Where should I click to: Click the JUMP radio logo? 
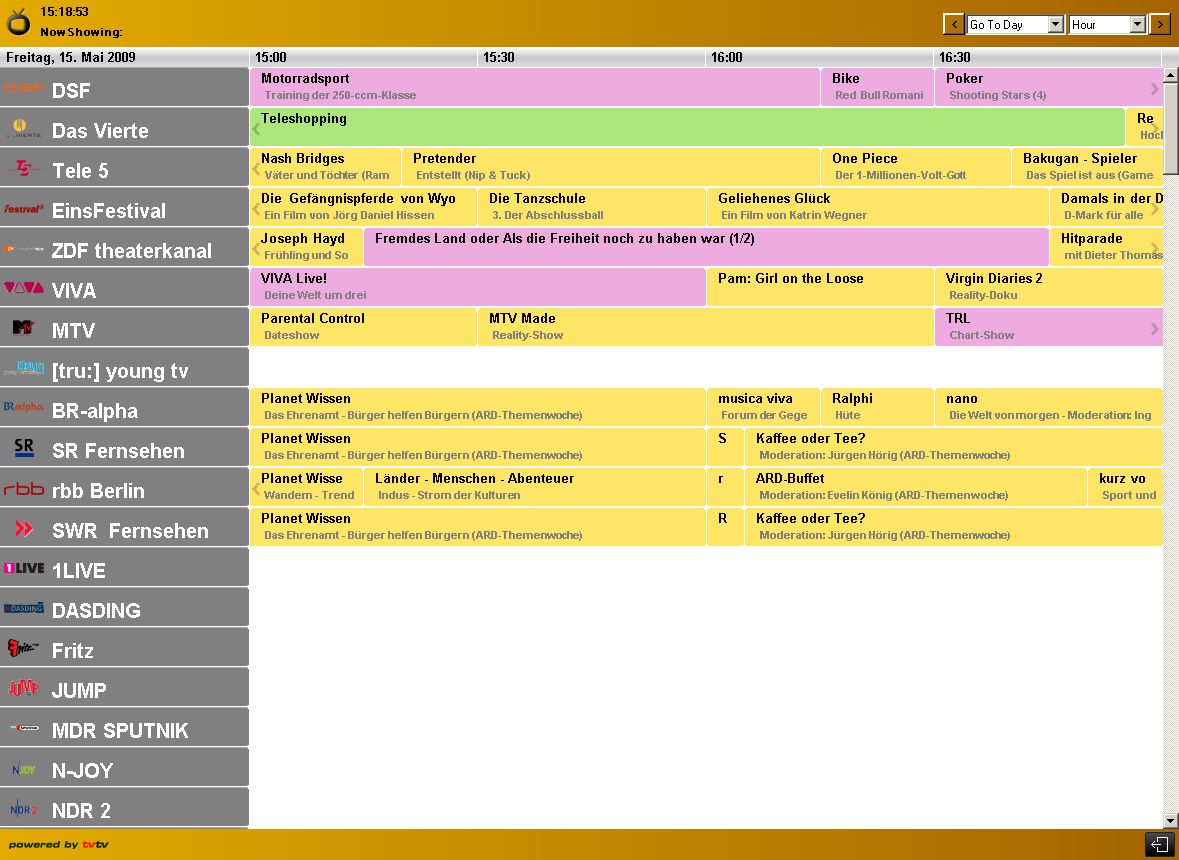[23, 689]
